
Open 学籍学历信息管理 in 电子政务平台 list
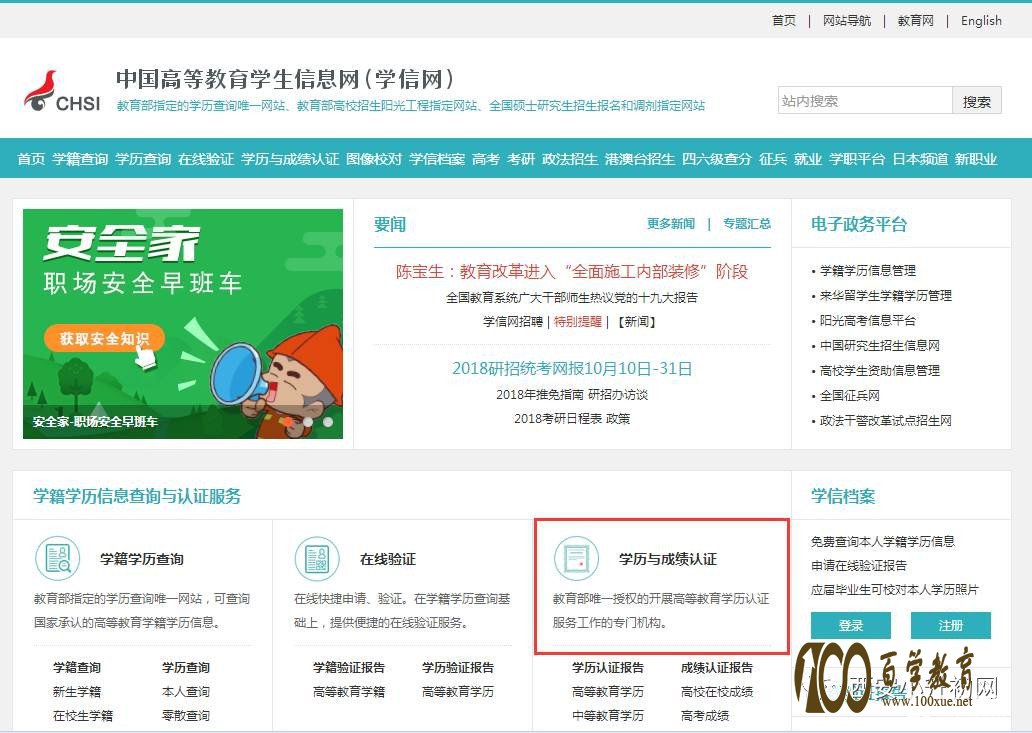tap(868, 270)
